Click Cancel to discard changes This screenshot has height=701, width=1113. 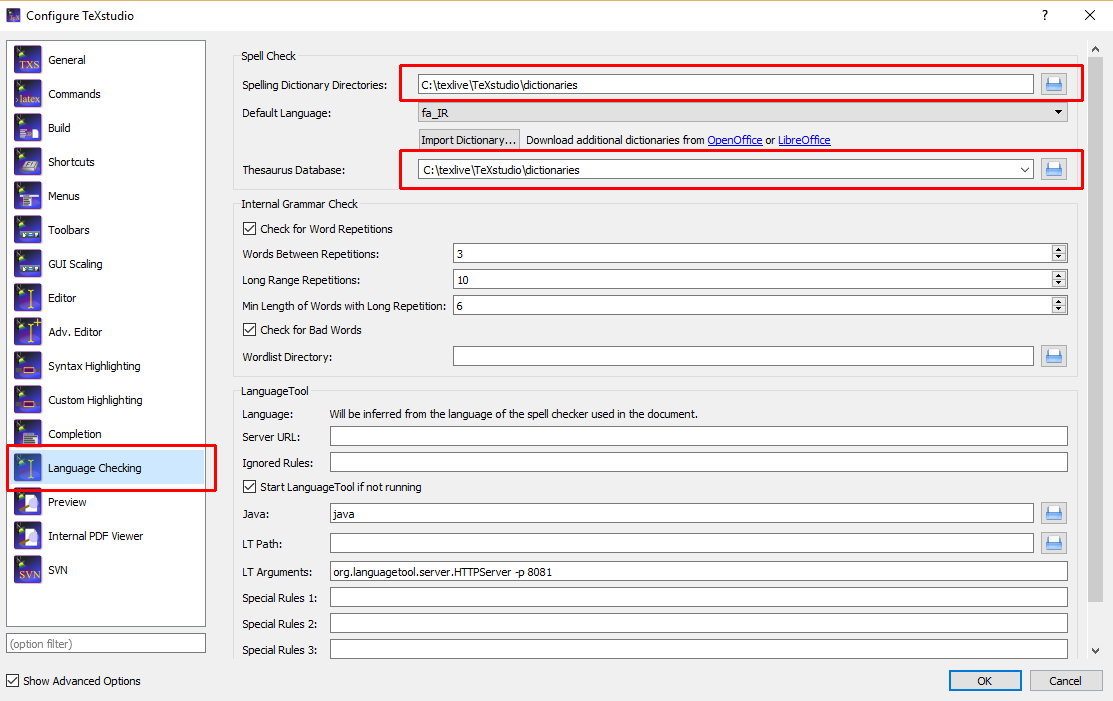click(1065, 680)
